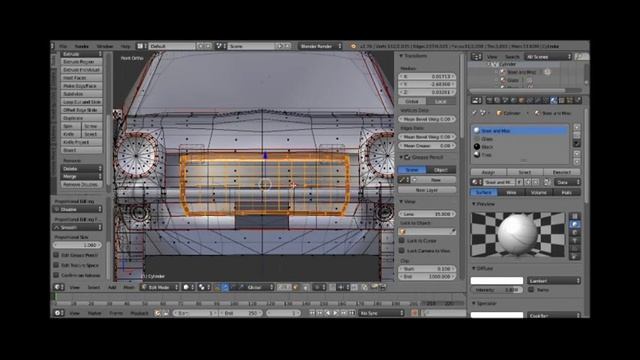Open the properties editor type icon
Image resolution: width=640 pixels, height=360 pixels.
tap(476, 100)
